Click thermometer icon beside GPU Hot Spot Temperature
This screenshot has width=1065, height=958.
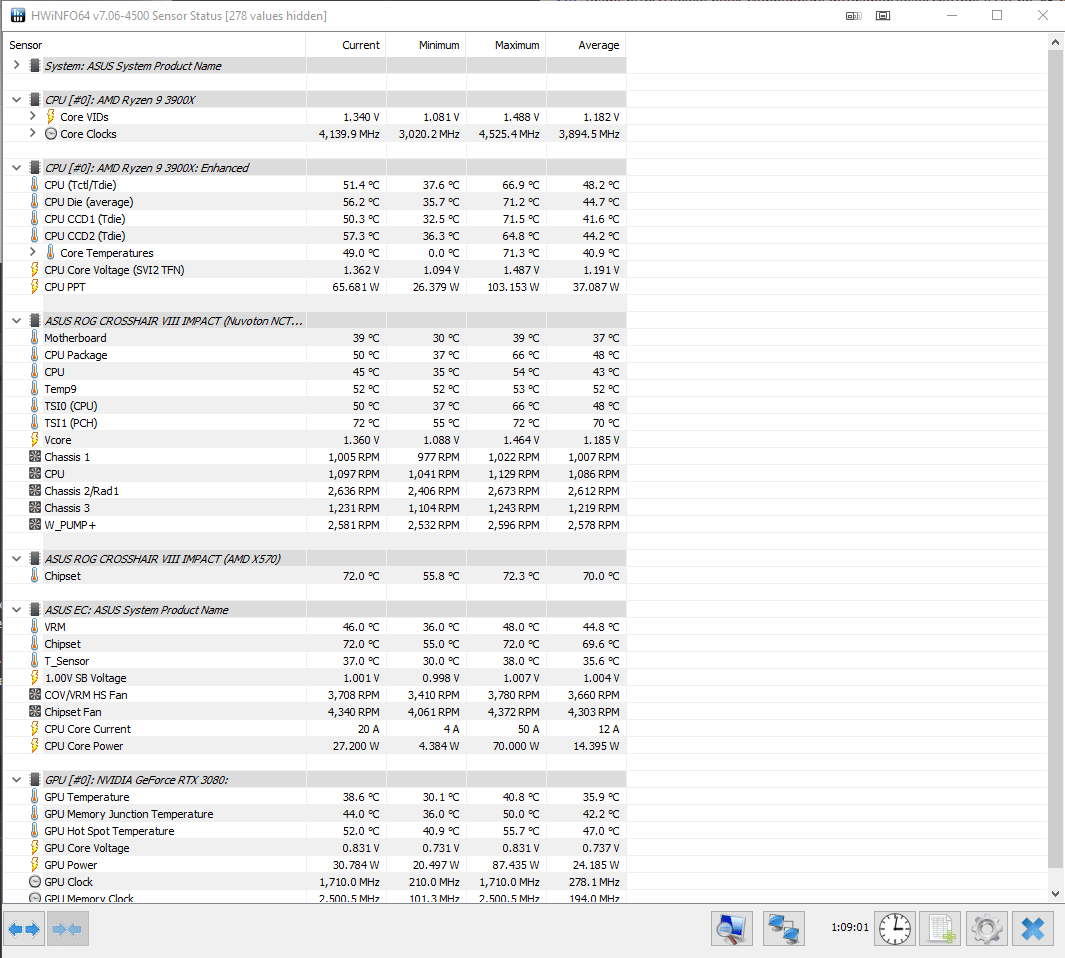pyautogui.click(x=35, y=830)
